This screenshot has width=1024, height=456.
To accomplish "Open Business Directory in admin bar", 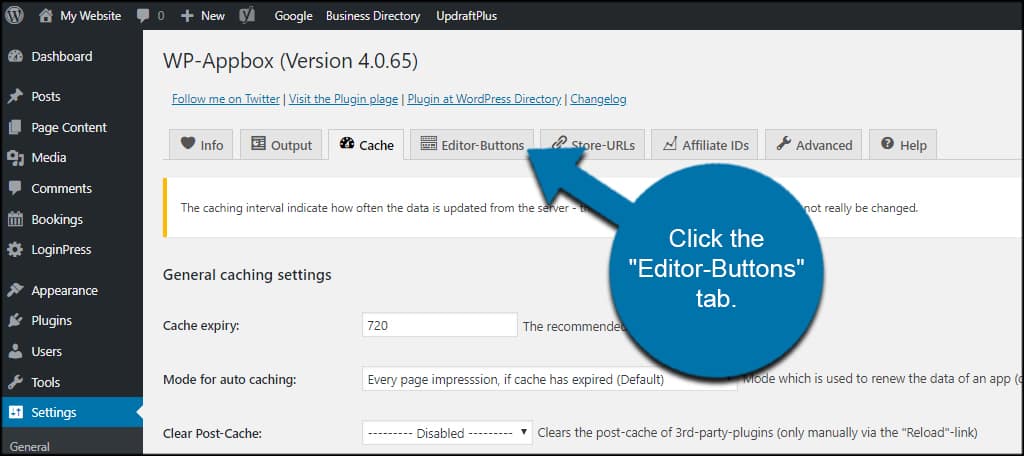I will (373, 16).
